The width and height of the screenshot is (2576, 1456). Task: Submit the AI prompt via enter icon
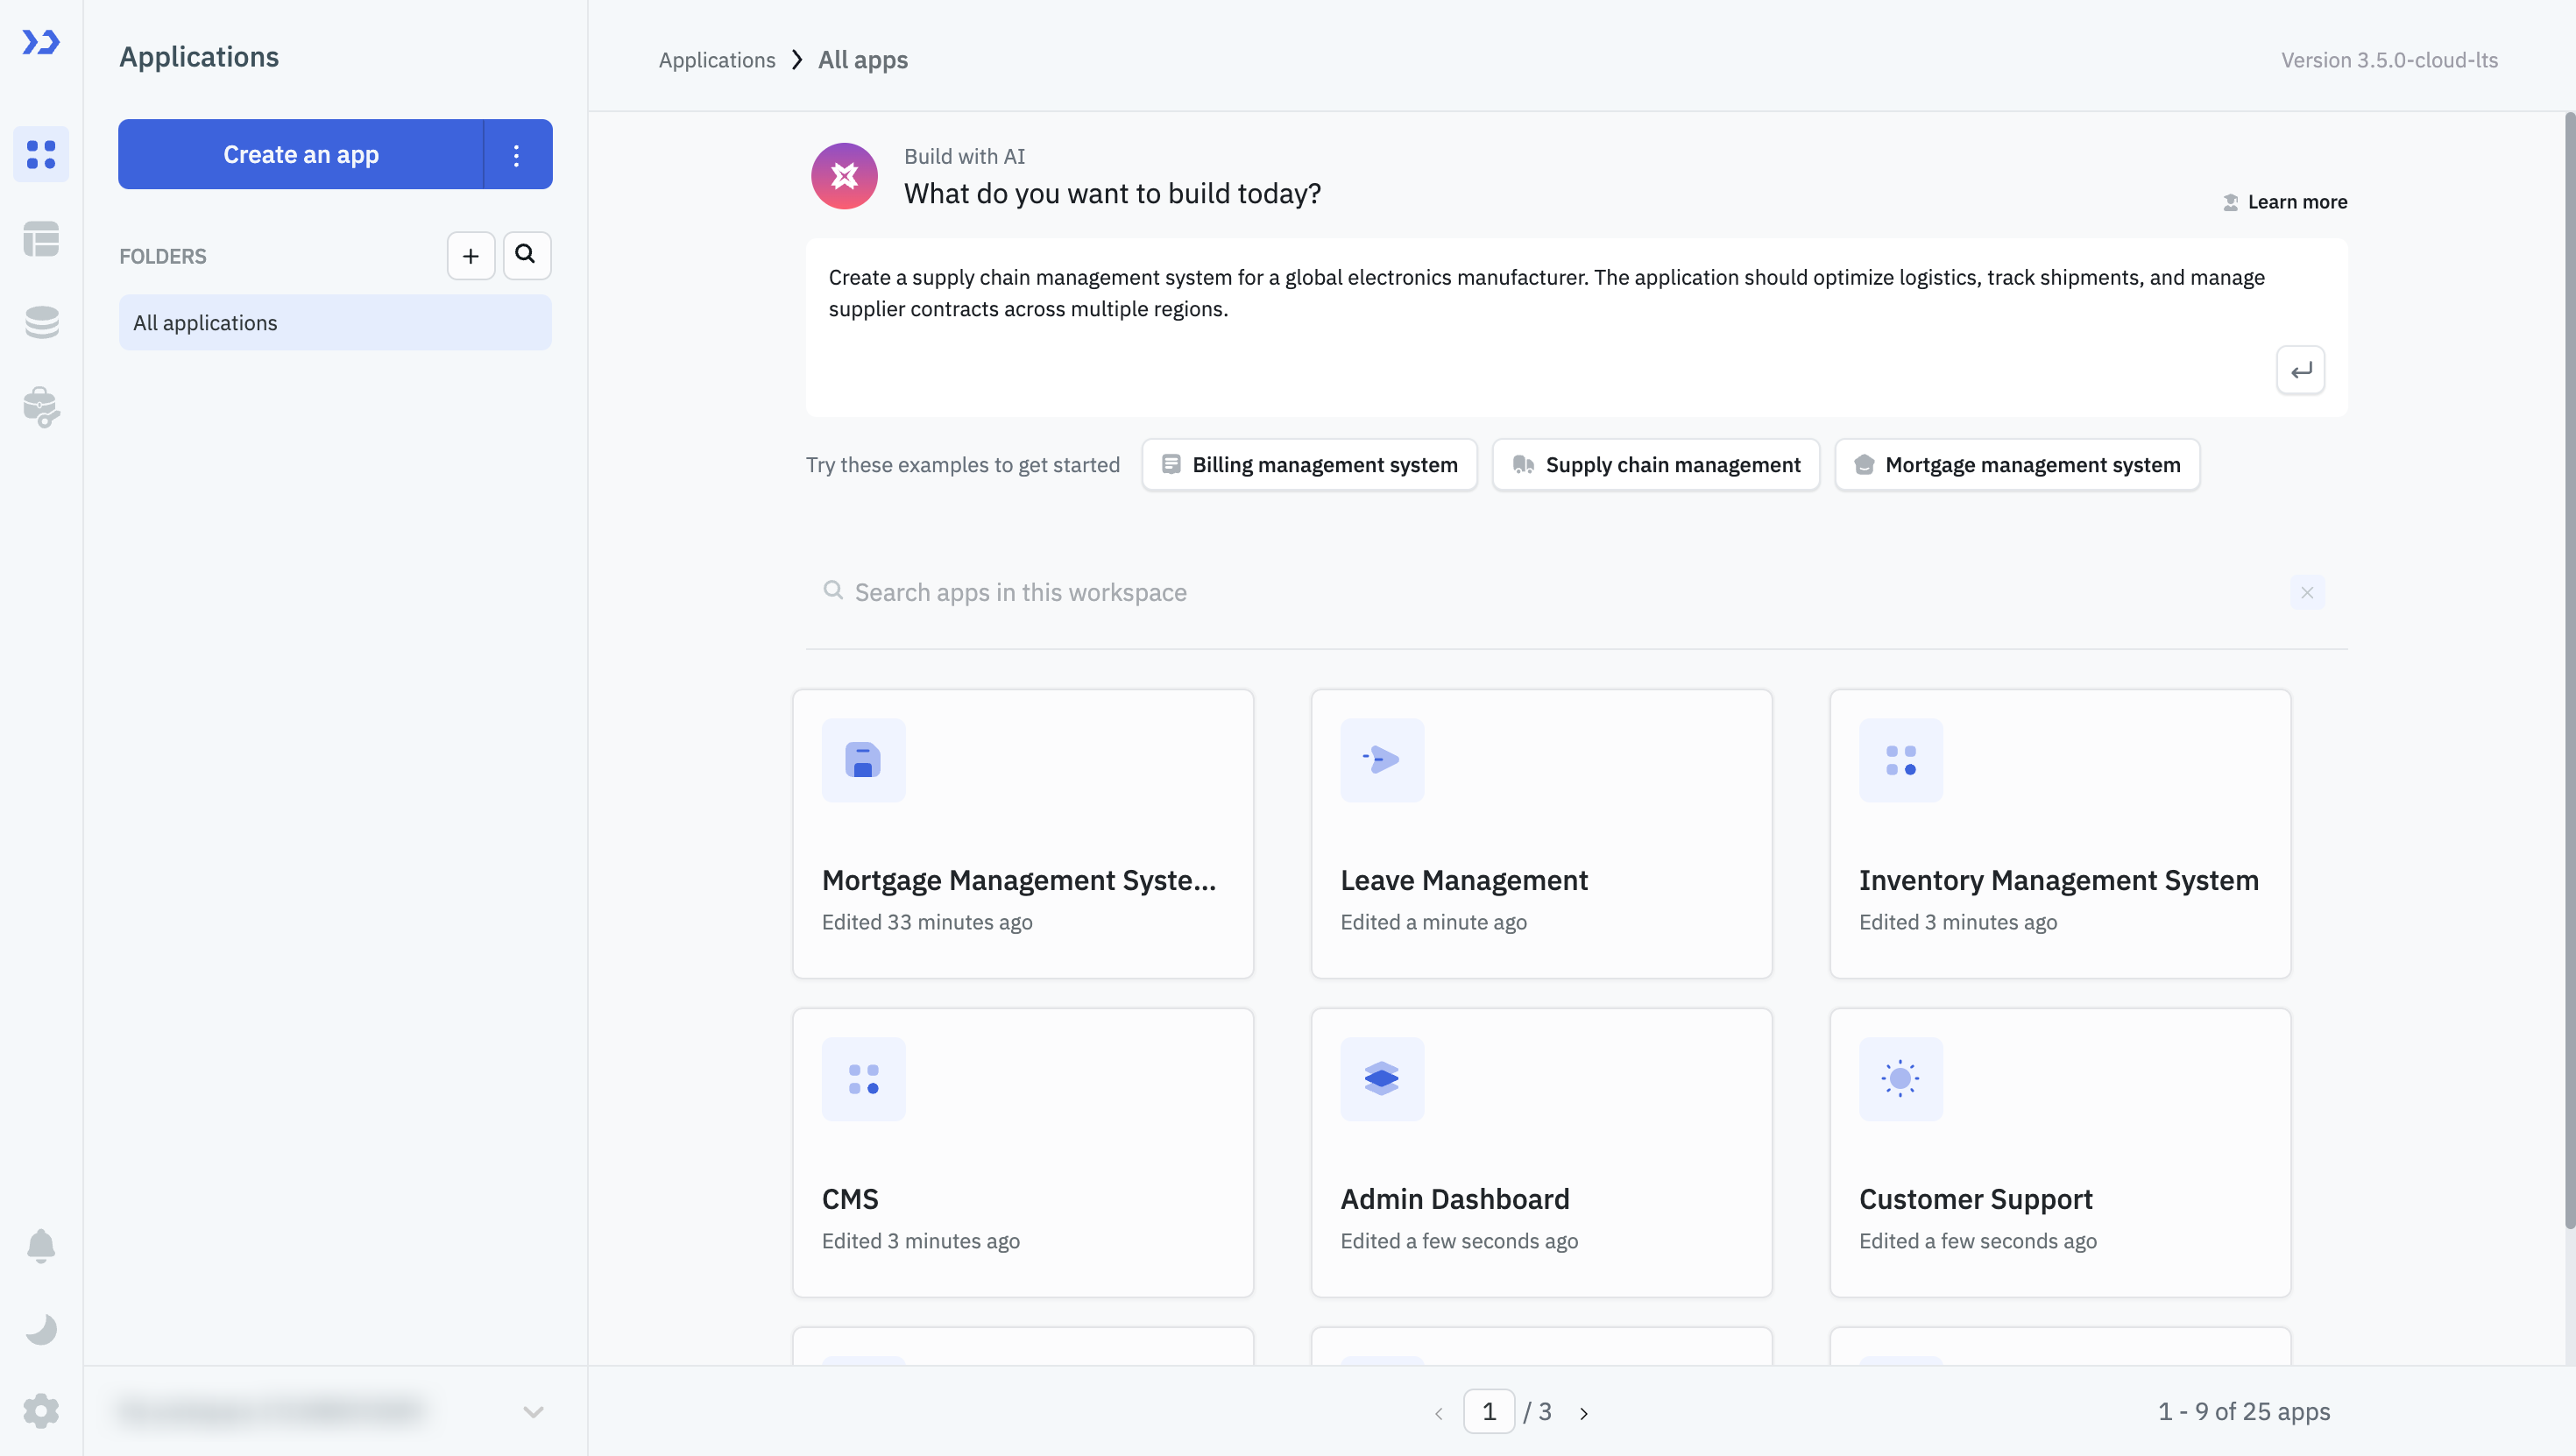(x=2300, y=370)
